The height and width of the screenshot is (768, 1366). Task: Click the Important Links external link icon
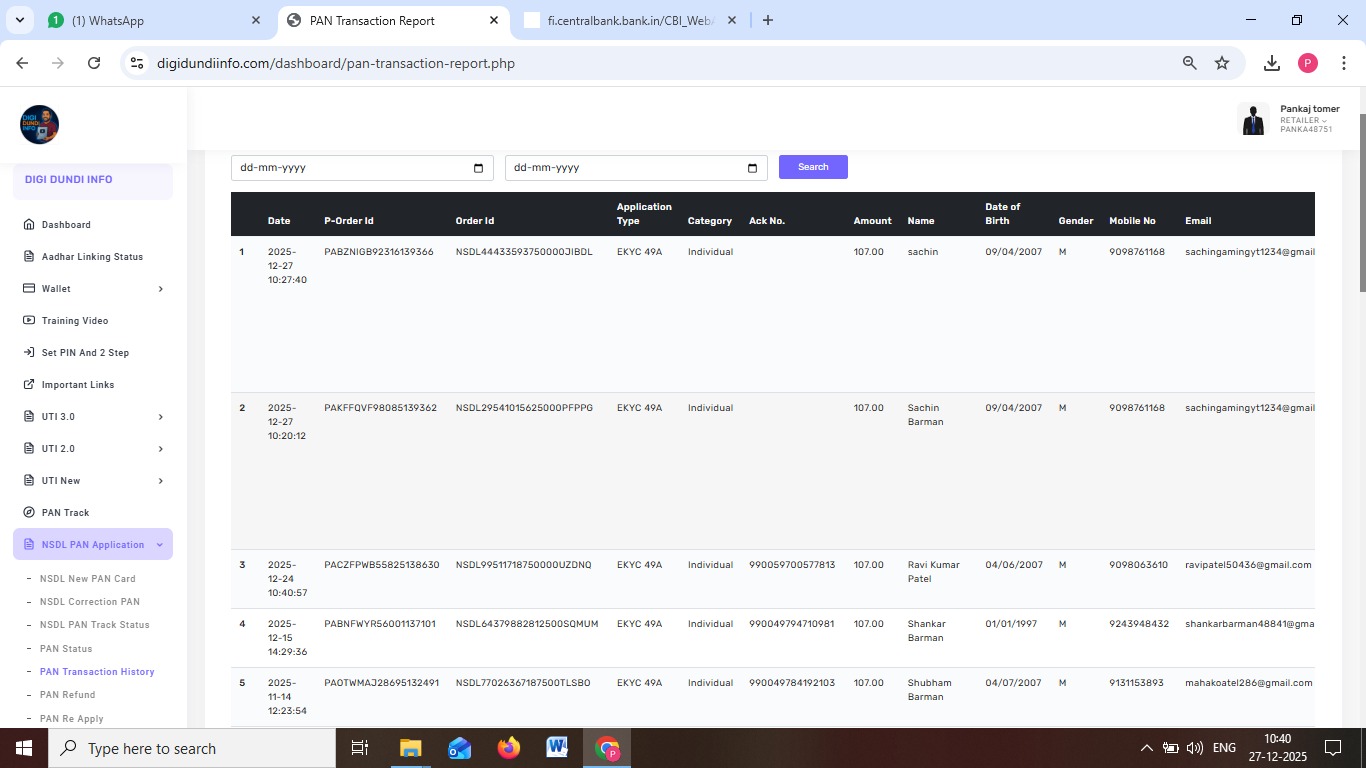(29, 385)
